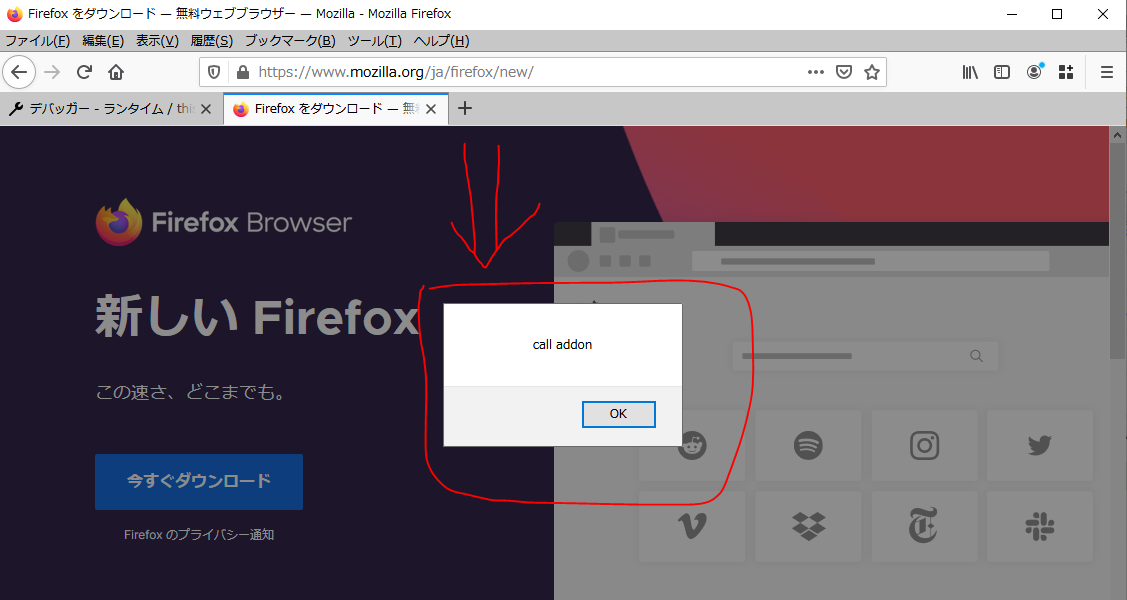The width and height of the screenshot is (1127, 600).
Task: Toggle the sidebar view icon
Action: [x=1002, y=72]
